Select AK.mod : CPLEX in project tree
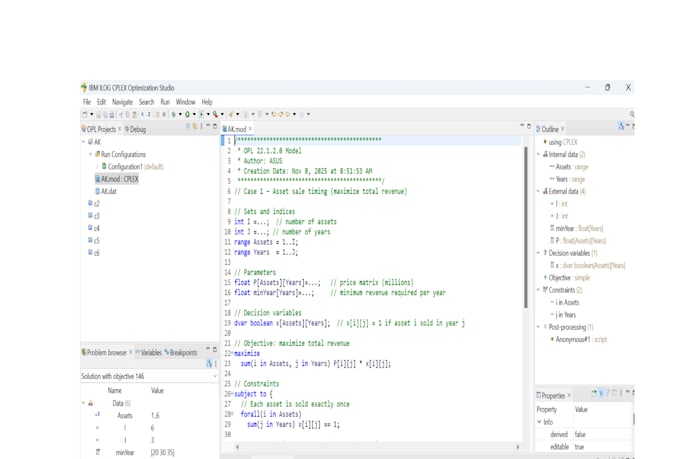 pos(117,179)
